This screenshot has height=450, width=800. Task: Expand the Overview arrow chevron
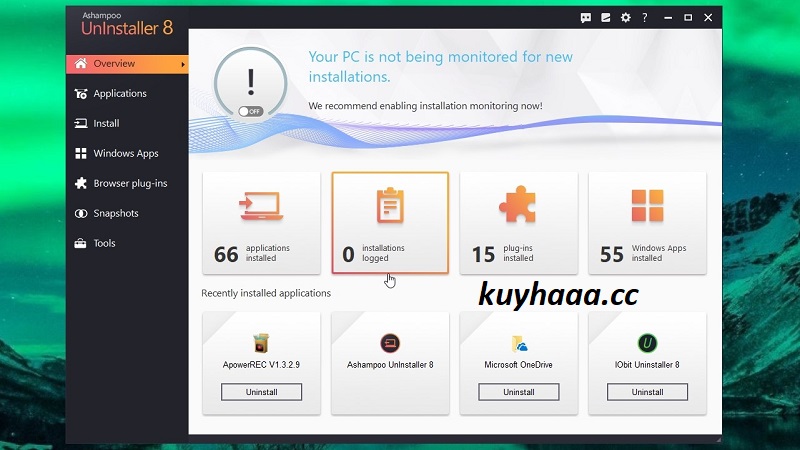[x=183, y=64]
